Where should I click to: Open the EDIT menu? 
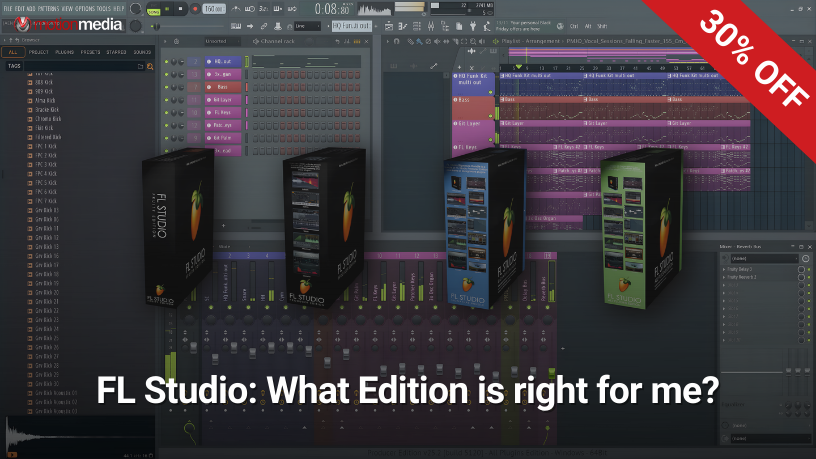tap(20, 8)
